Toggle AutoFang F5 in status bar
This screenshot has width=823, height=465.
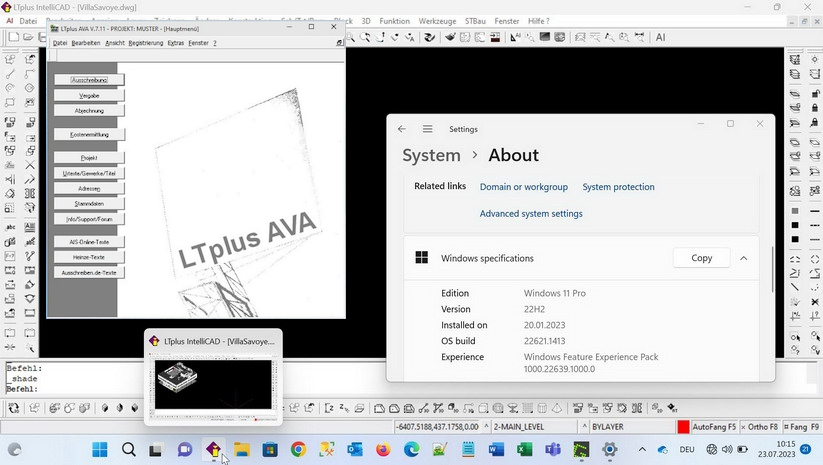click(x=714, y=427)
